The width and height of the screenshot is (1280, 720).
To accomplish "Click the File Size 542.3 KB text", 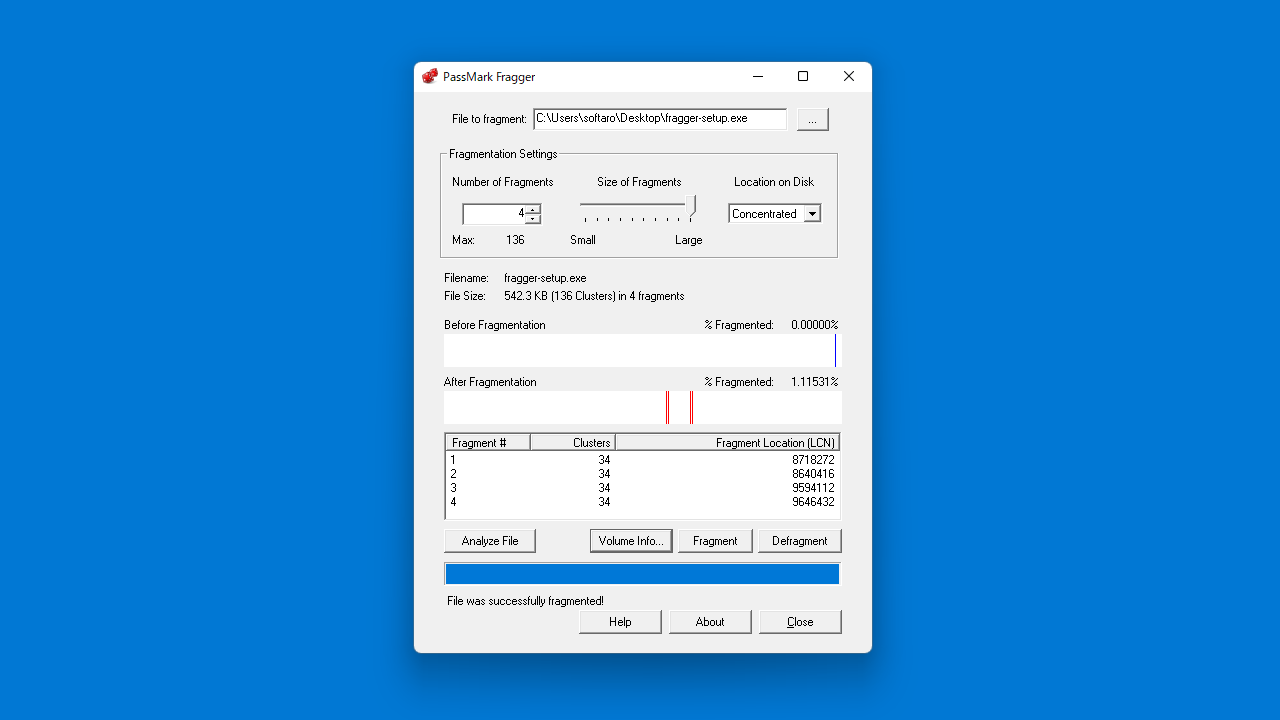I will (x=594, y=296).
